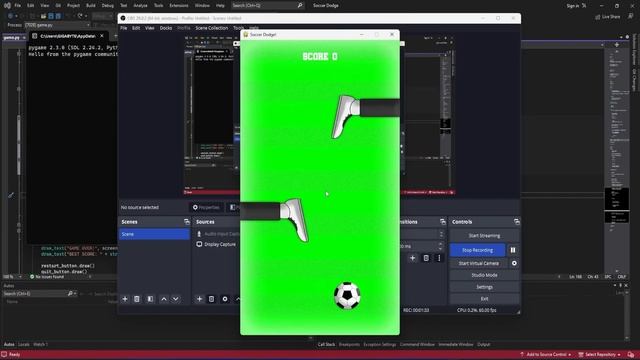
Task: Remove selected source using Sources trash icon
Action: 211,299
